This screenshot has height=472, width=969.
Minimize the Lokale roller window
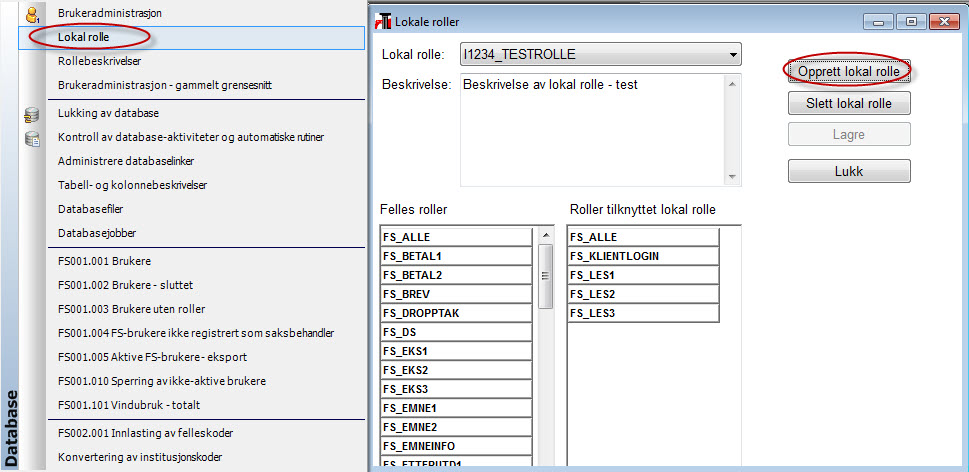879,22
